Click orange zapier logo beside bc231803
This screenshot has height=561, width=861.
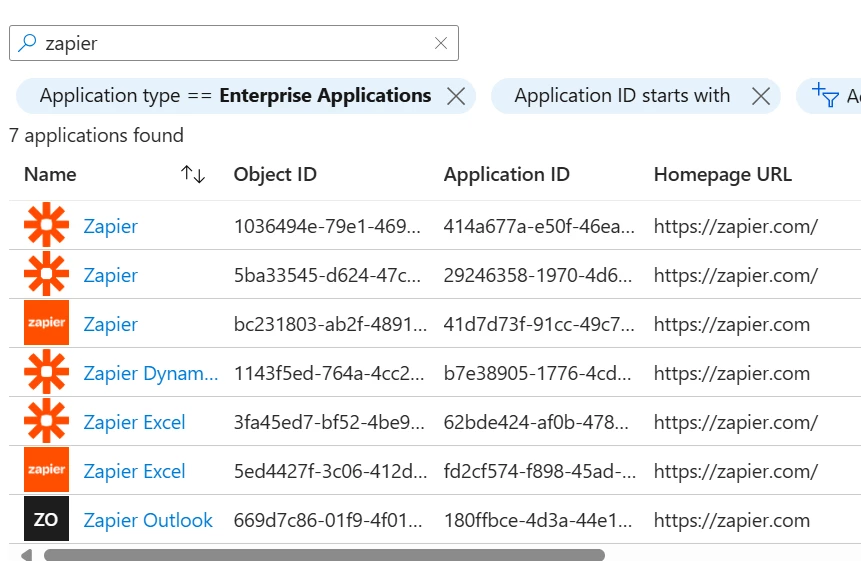click(47, 322)
